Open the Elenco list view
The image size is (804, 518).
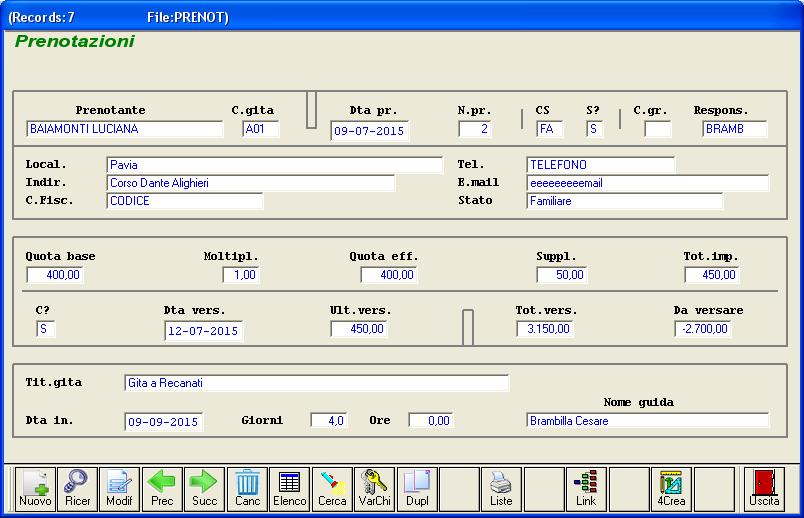coord(289,489)
